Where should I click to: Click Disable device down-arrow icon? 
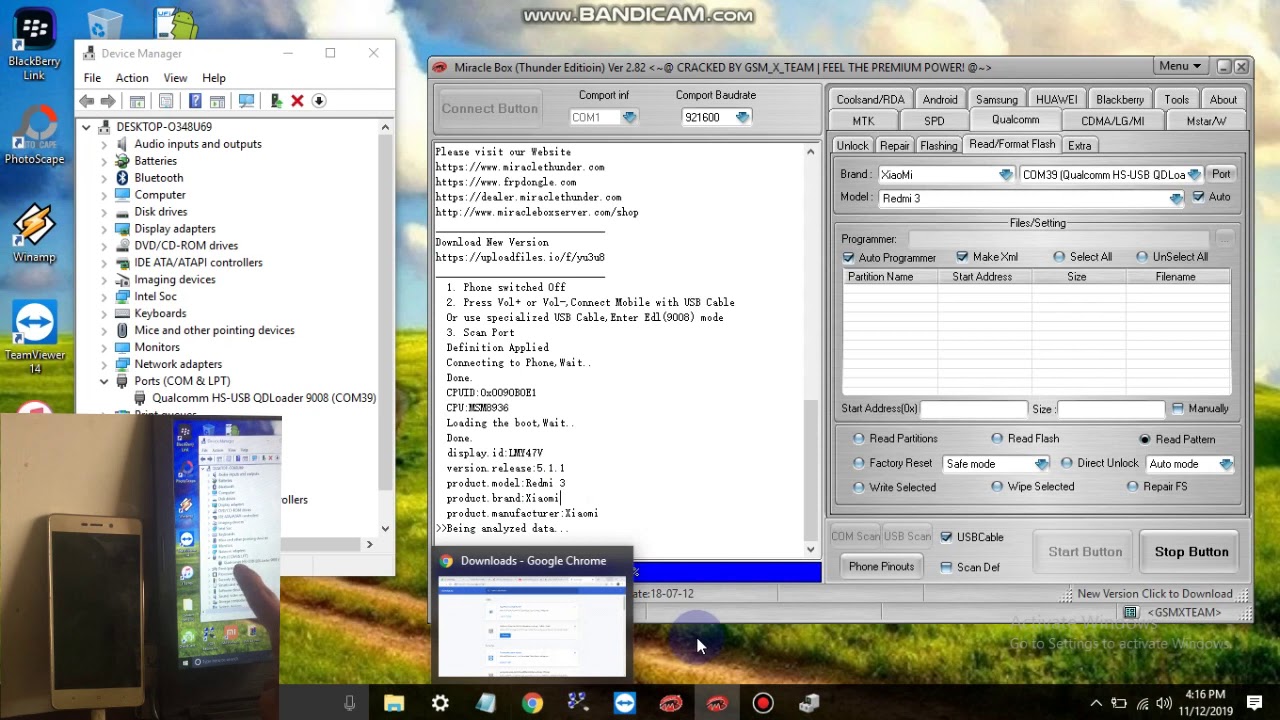point(319,101)
